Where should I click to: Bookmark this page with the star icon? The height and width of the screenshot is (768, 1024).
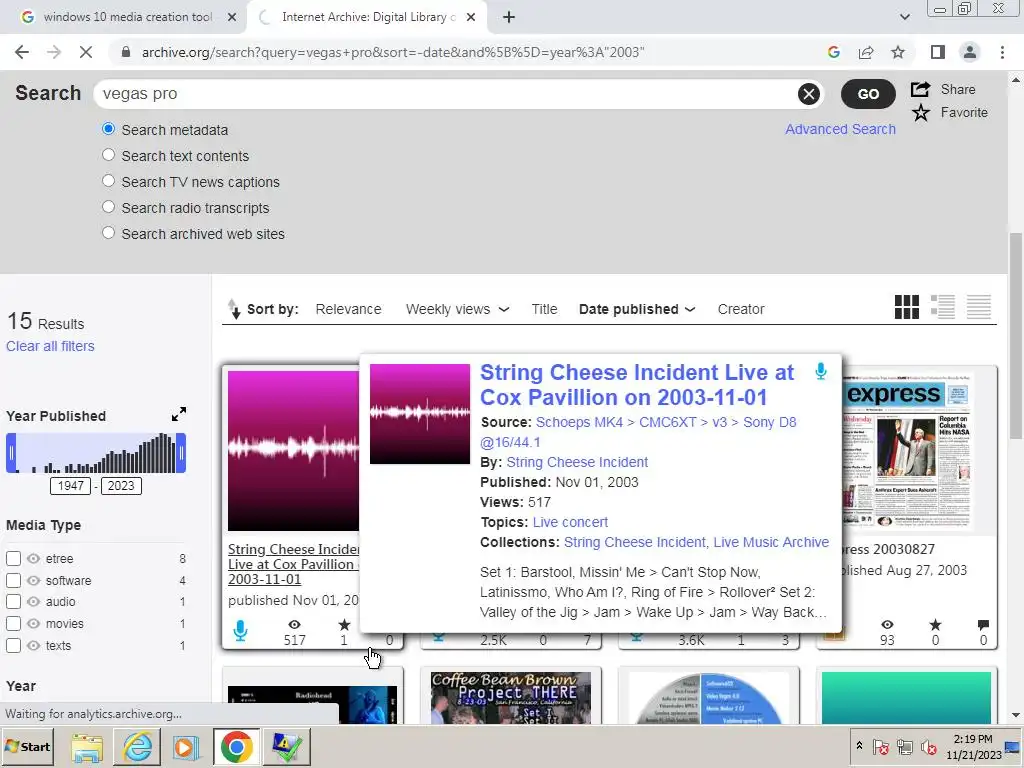(x=898, y=52)
